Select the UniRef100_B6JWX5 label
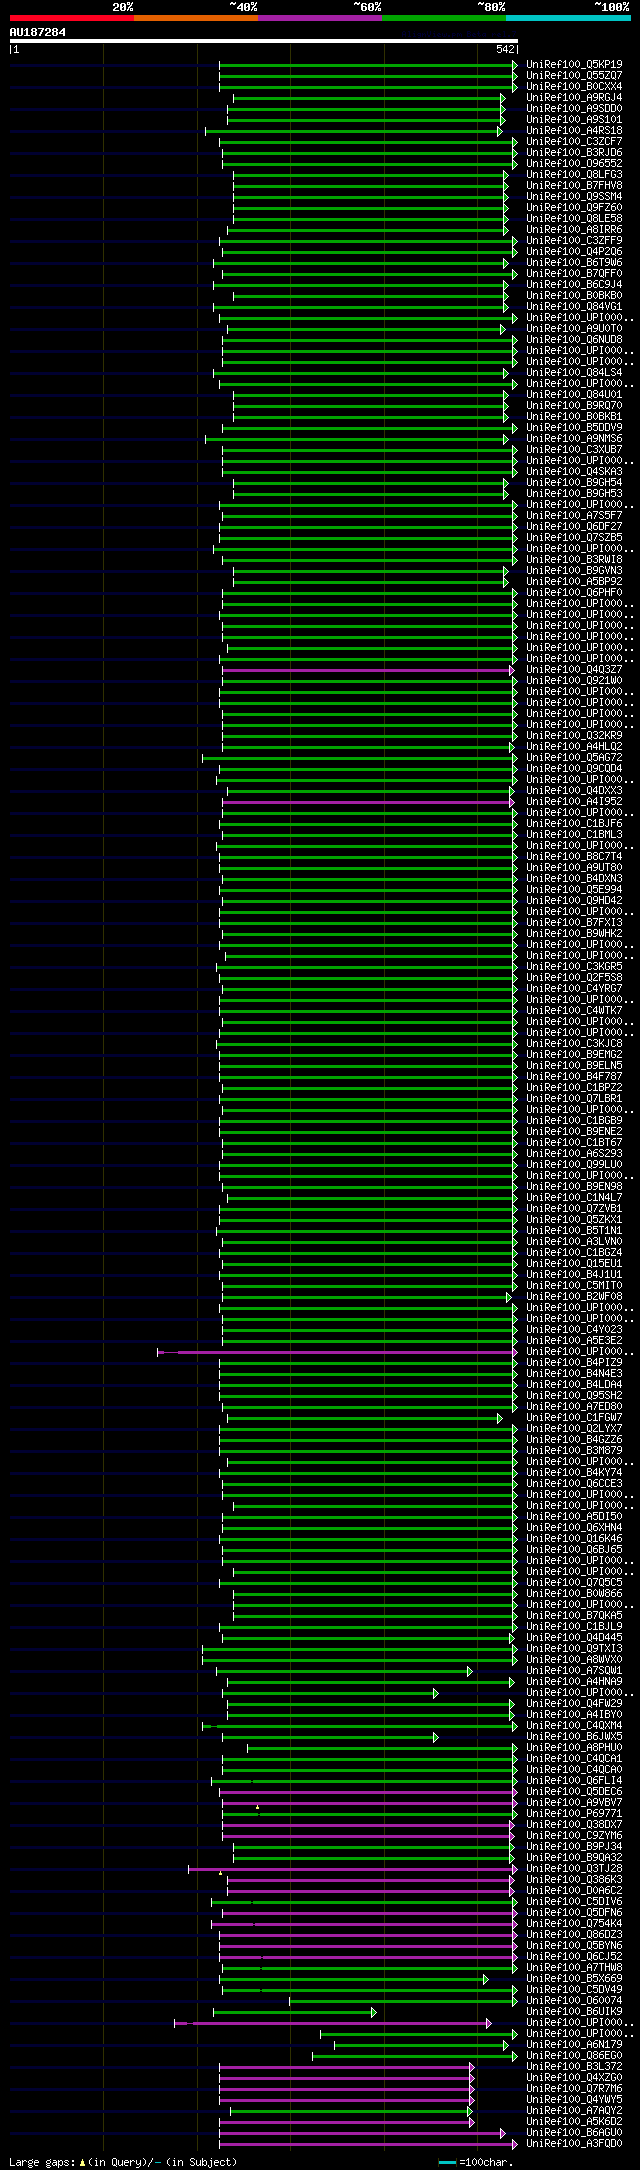640x2170 pixels. [x=574, y=1736]
